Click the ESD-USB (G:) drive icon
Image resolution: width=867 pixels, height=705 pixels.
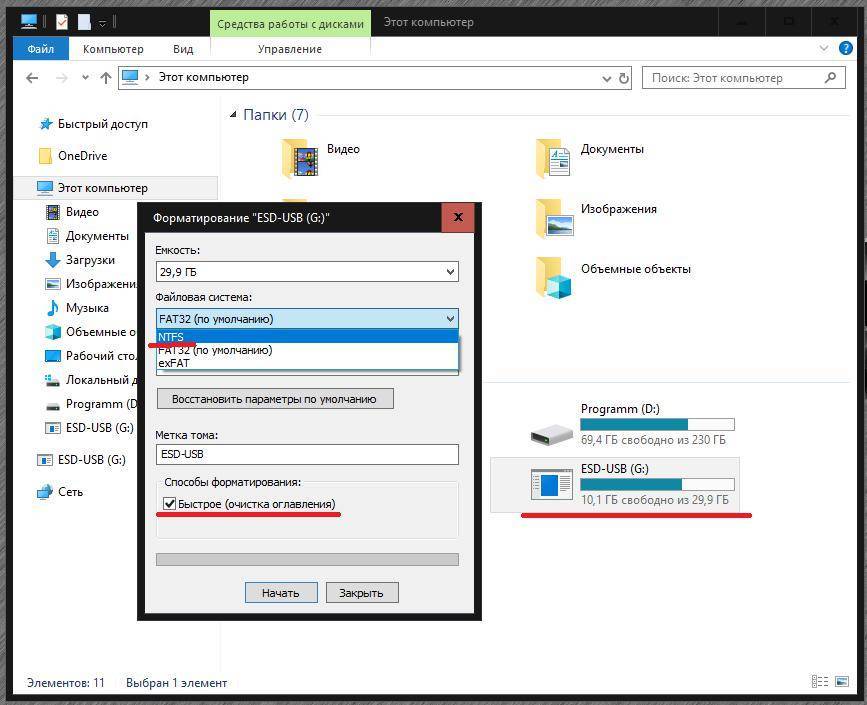551,484
